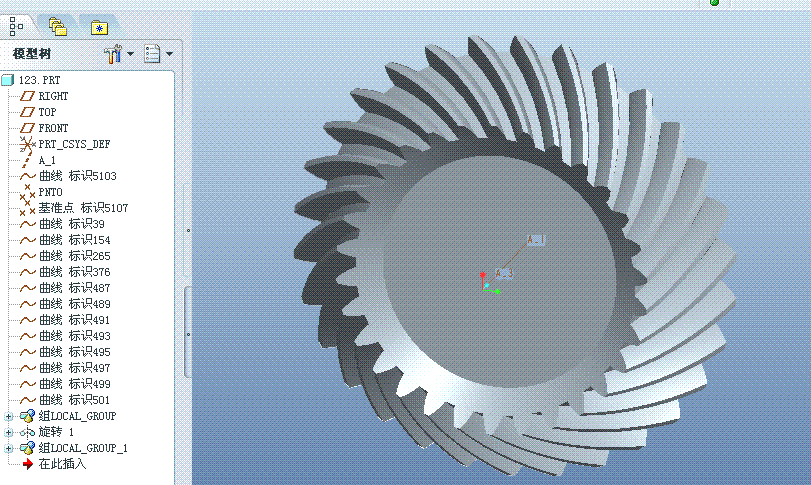This screenshot has width=811, height=485.
Task: Switch to the Model Tree navigator tab
Action: click(16, 26)
